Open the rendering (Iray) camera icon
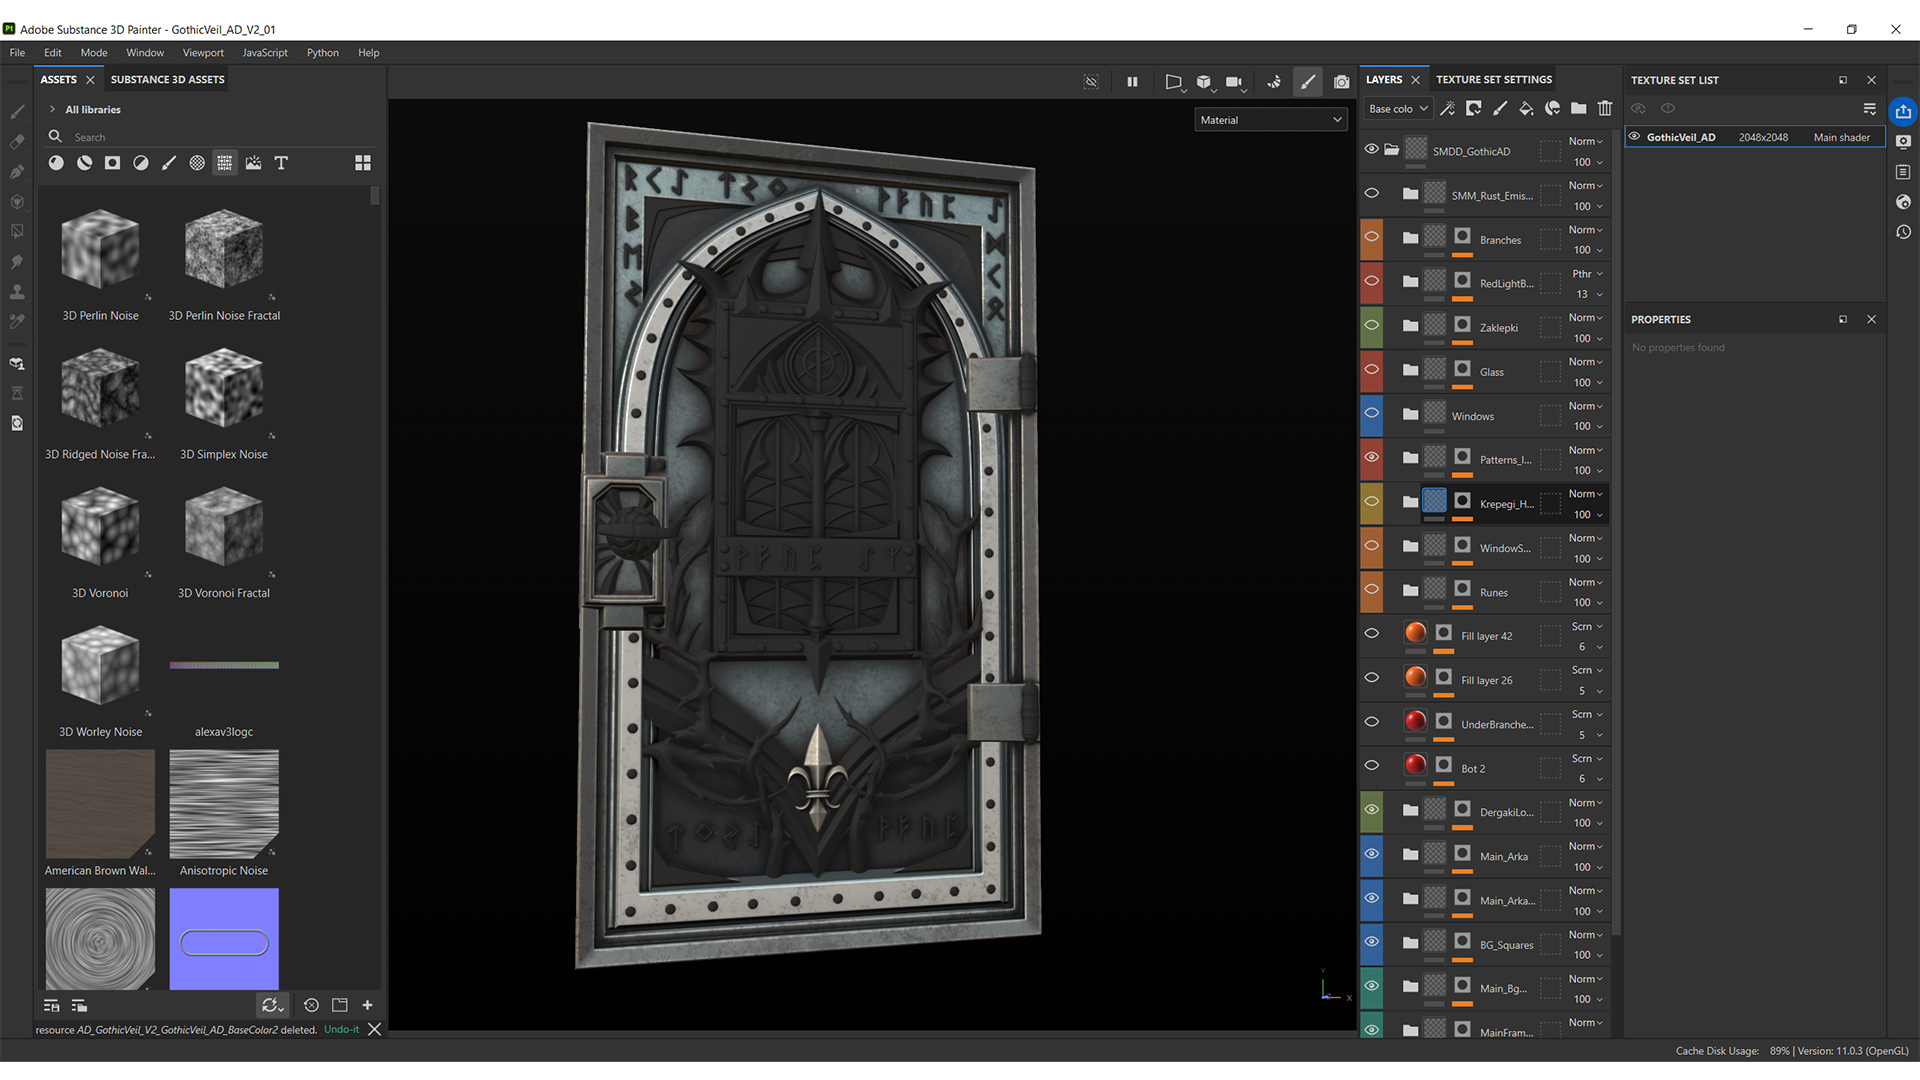The image size is (1920, 1080). click(x=1341, y=82)
